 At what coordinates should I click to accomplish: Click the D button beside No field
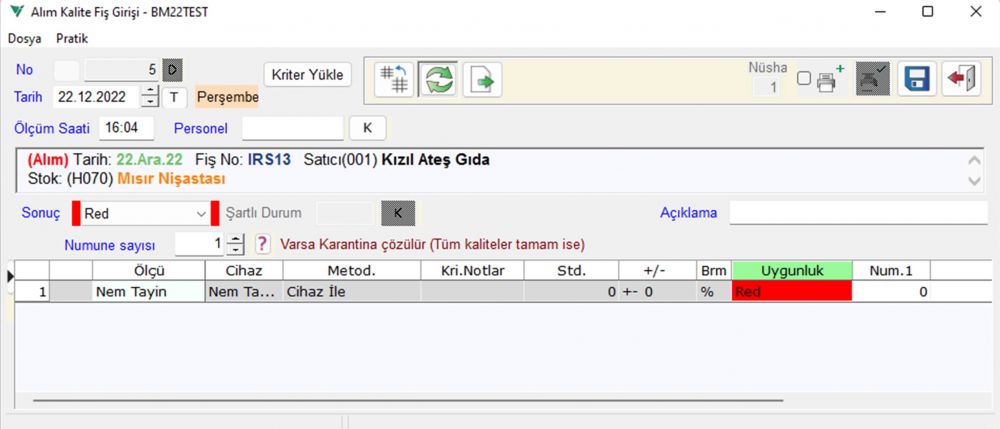tap(172, 69)
